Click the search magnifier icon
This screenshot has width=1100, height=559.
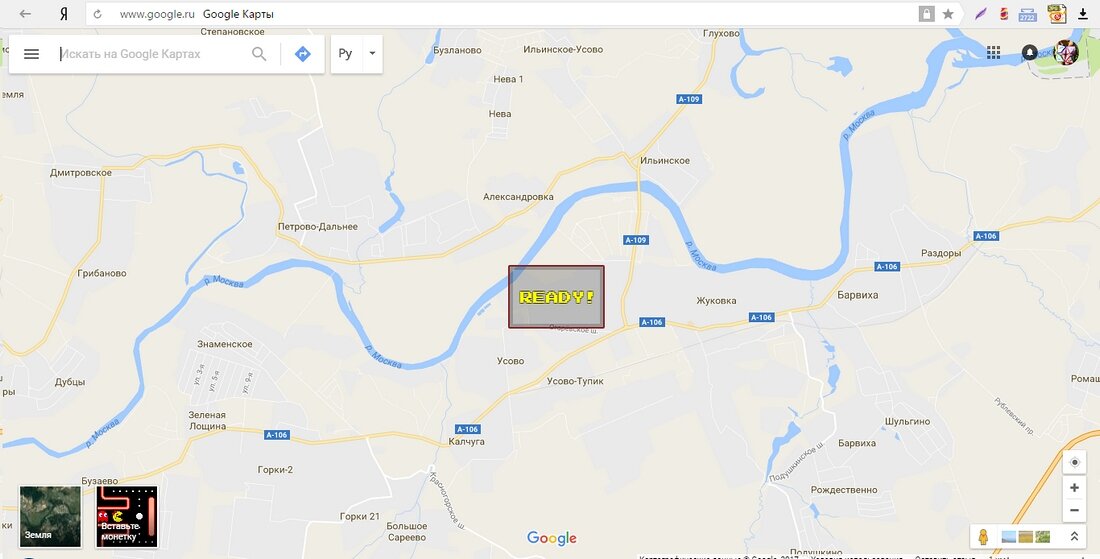pyautogui.click(x=259, y=54)
